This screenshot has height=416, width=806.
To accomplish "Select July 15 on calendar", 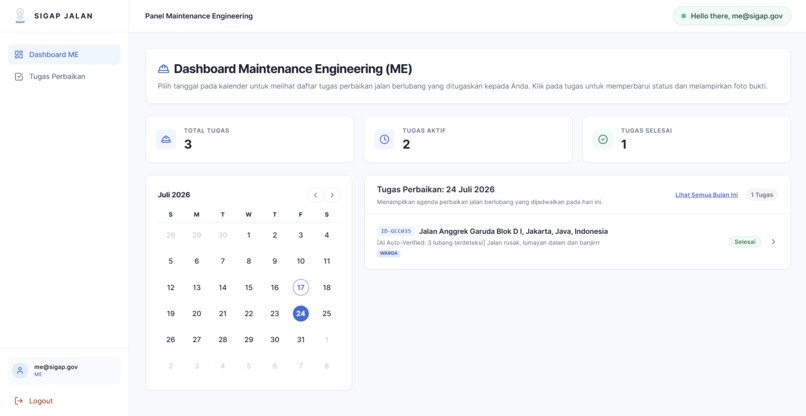I will [249, 287].
